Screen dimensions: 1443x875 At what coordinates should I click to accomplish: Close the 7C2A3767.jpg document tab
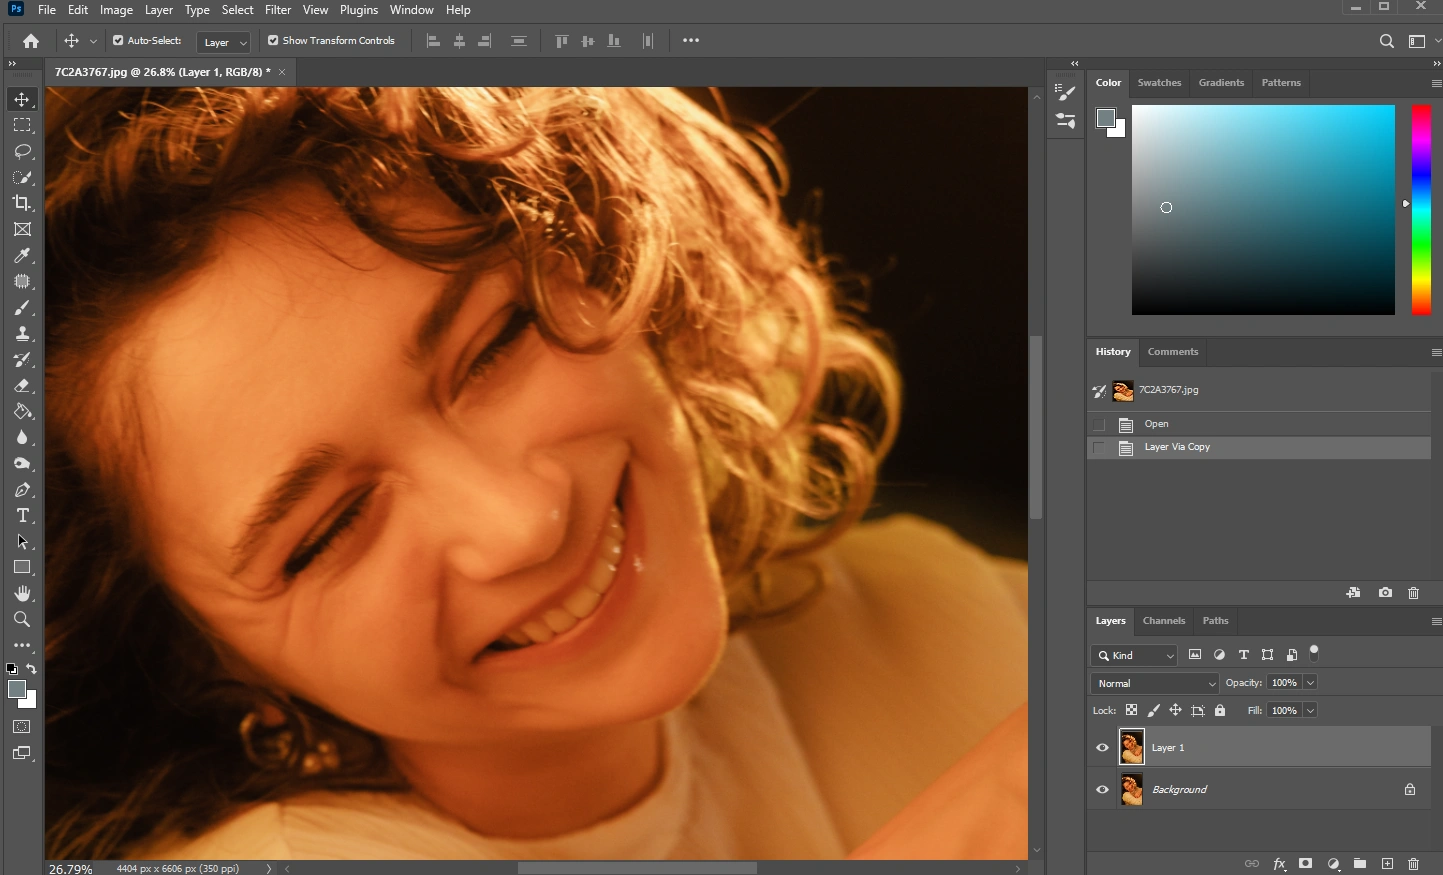click(x=282, y=72)
